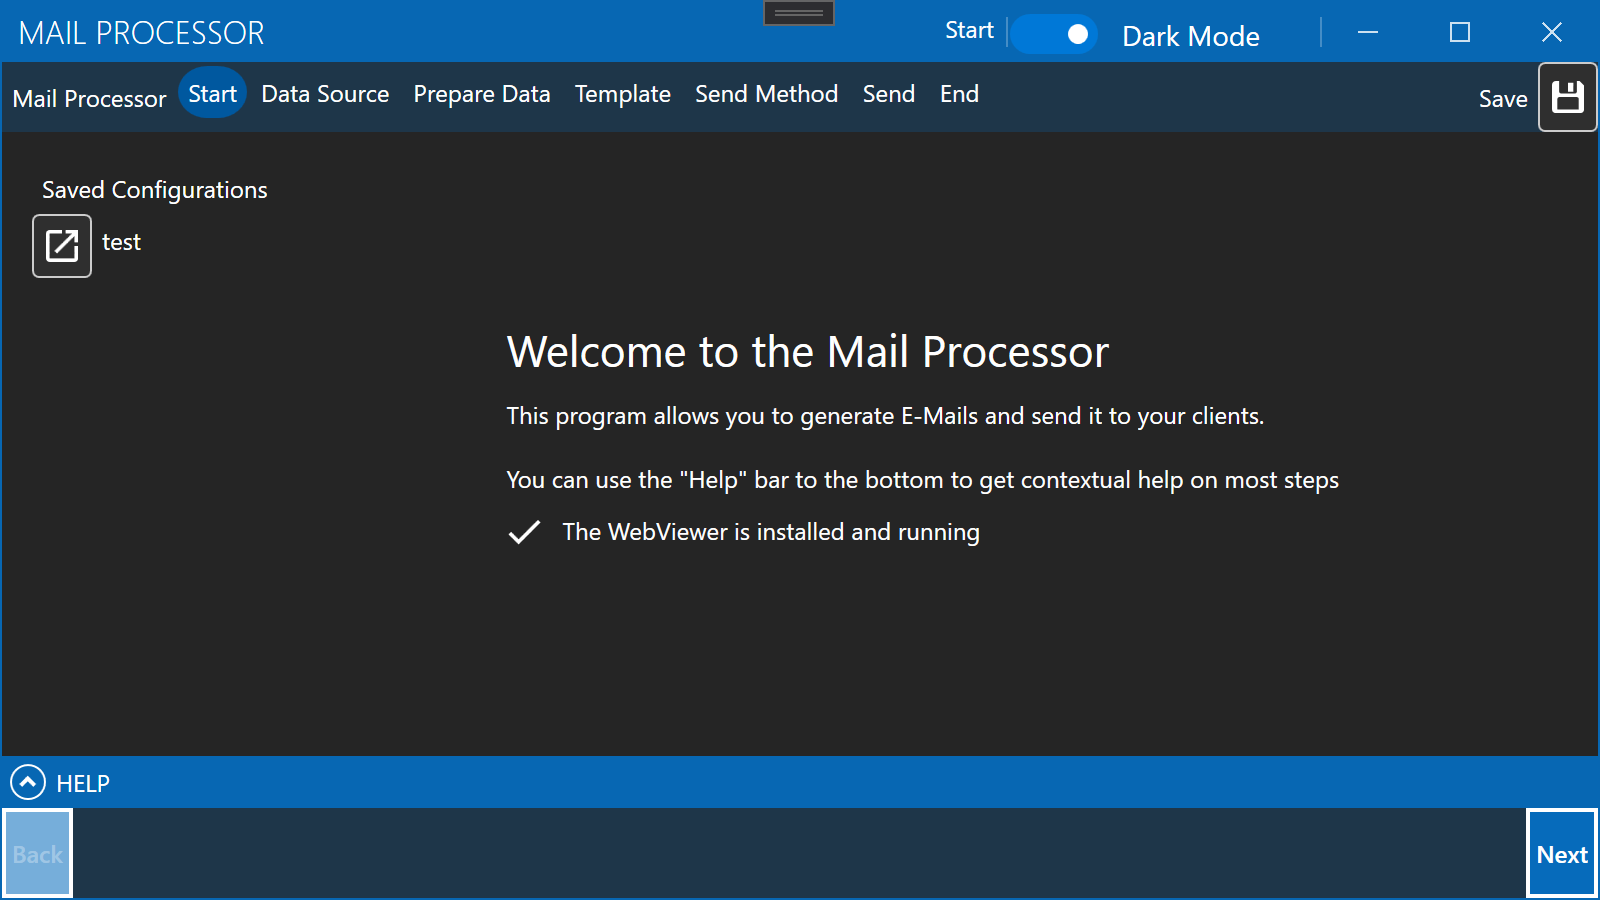1600x900 pixels.
Task: Select the Send Method step
Action: (x=766, y=93)
